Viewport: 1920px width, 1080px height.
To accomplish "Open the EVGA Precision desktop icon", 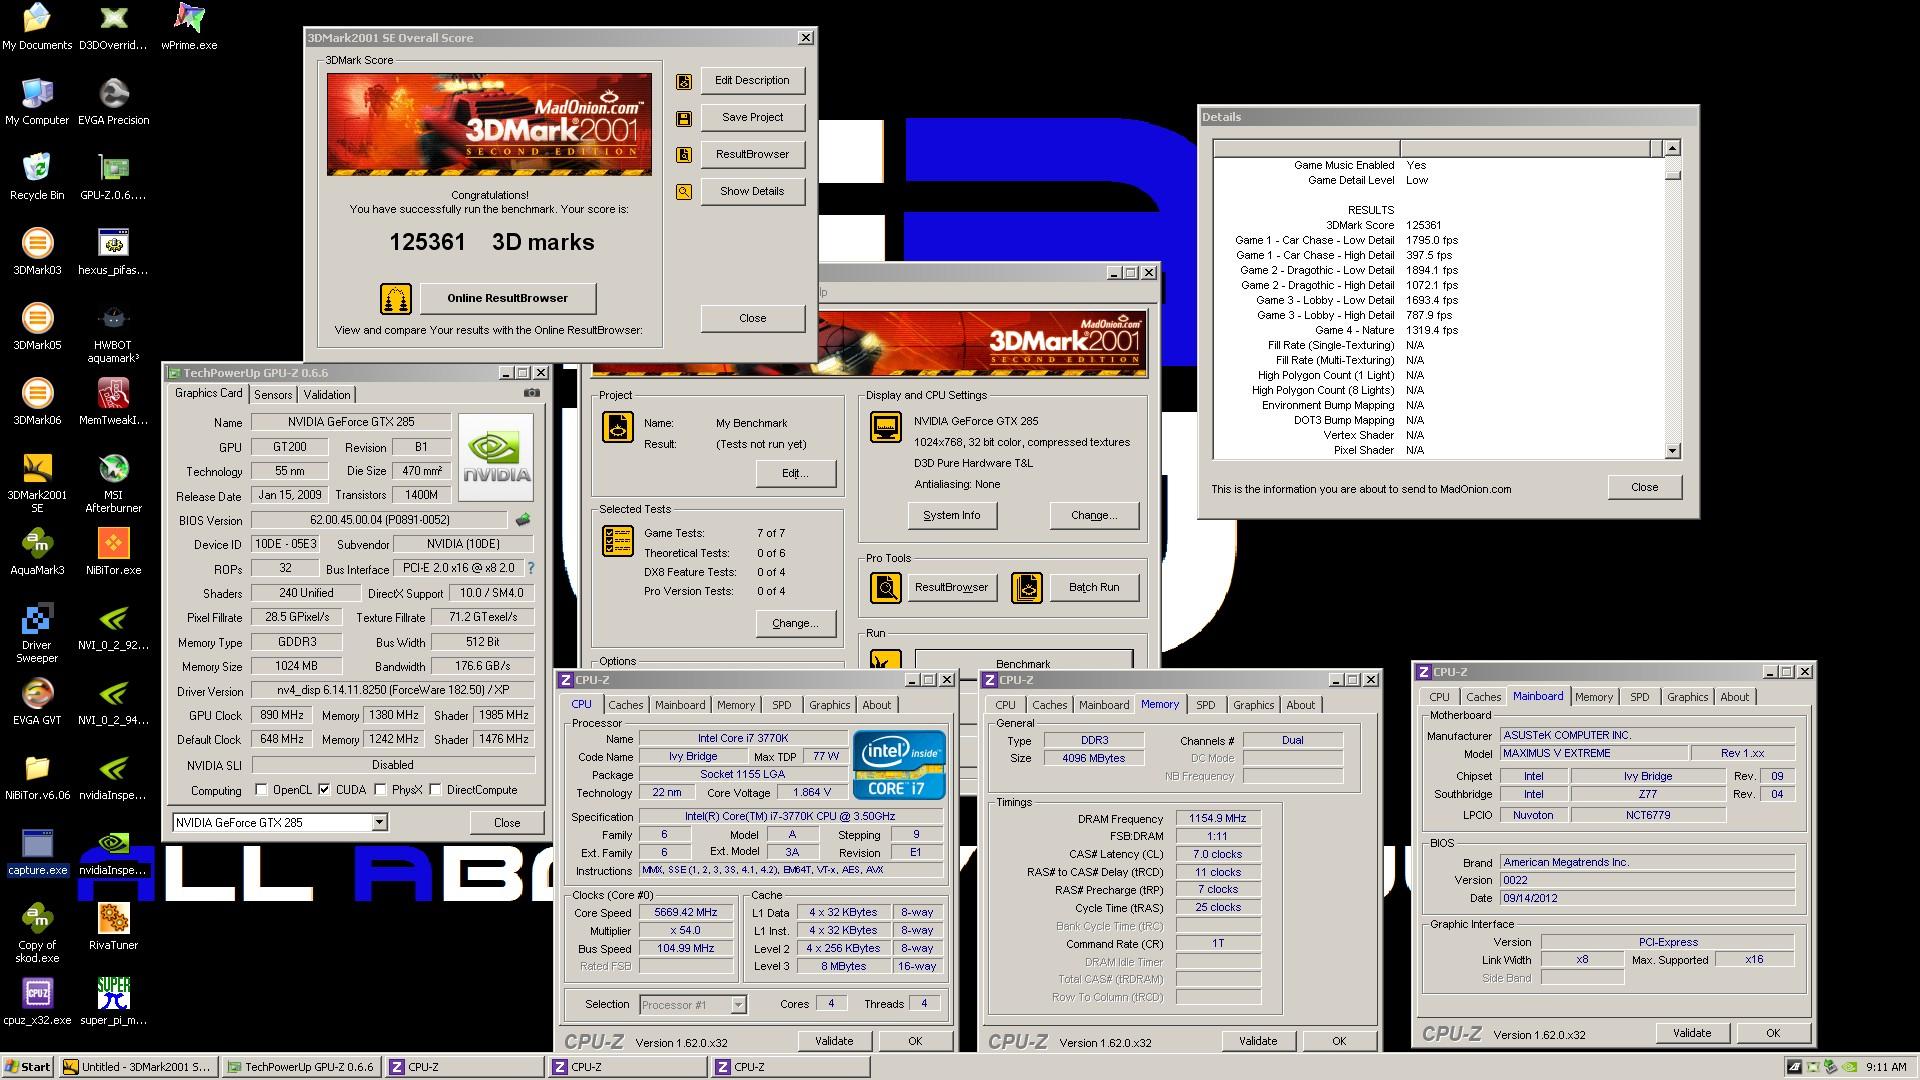I will (114, 102).
